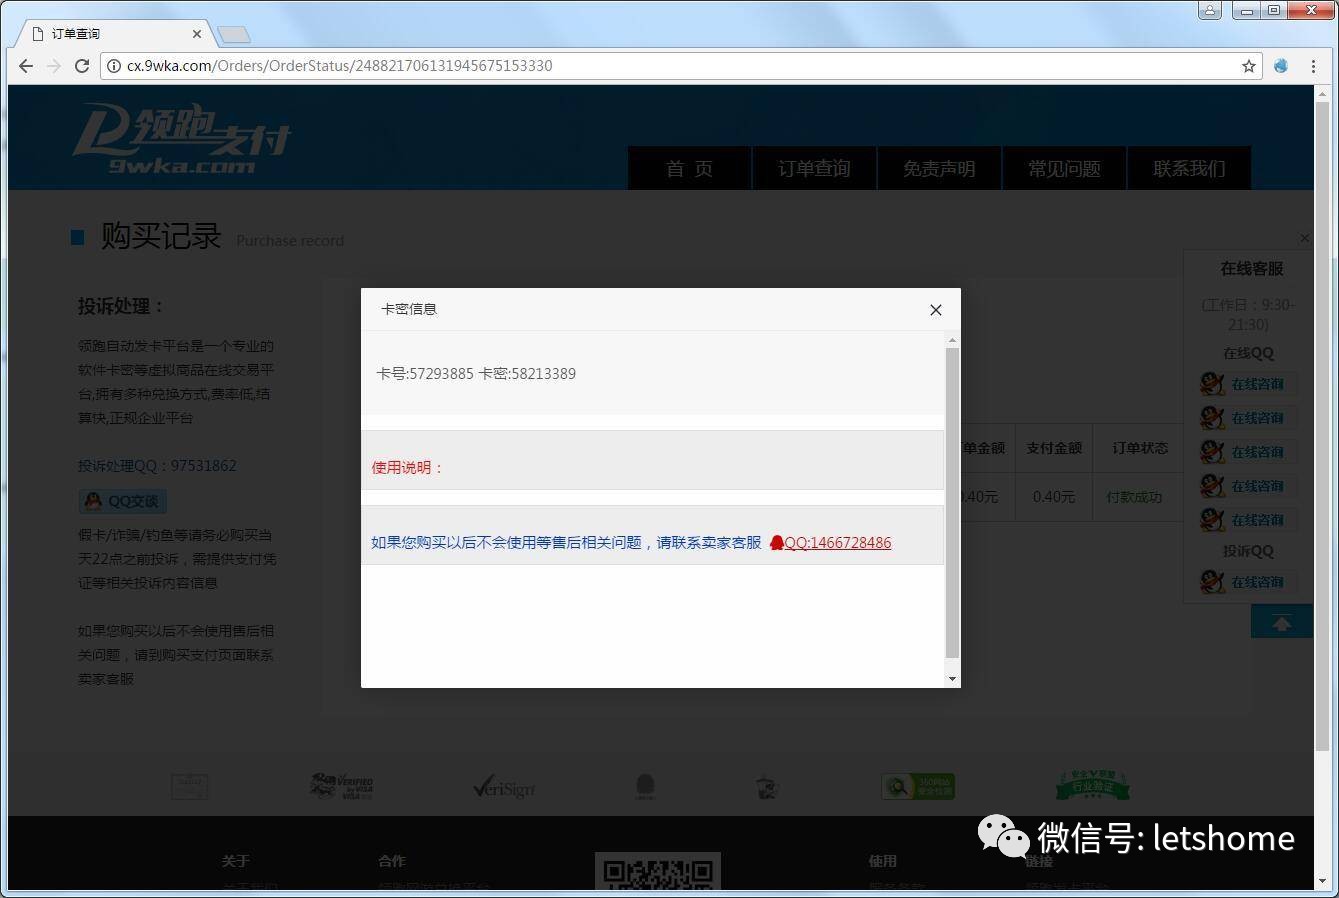Viewport: 1339px width, 898px height.
Task: Click the address bar URL field
Action: [x=680, y=66]
